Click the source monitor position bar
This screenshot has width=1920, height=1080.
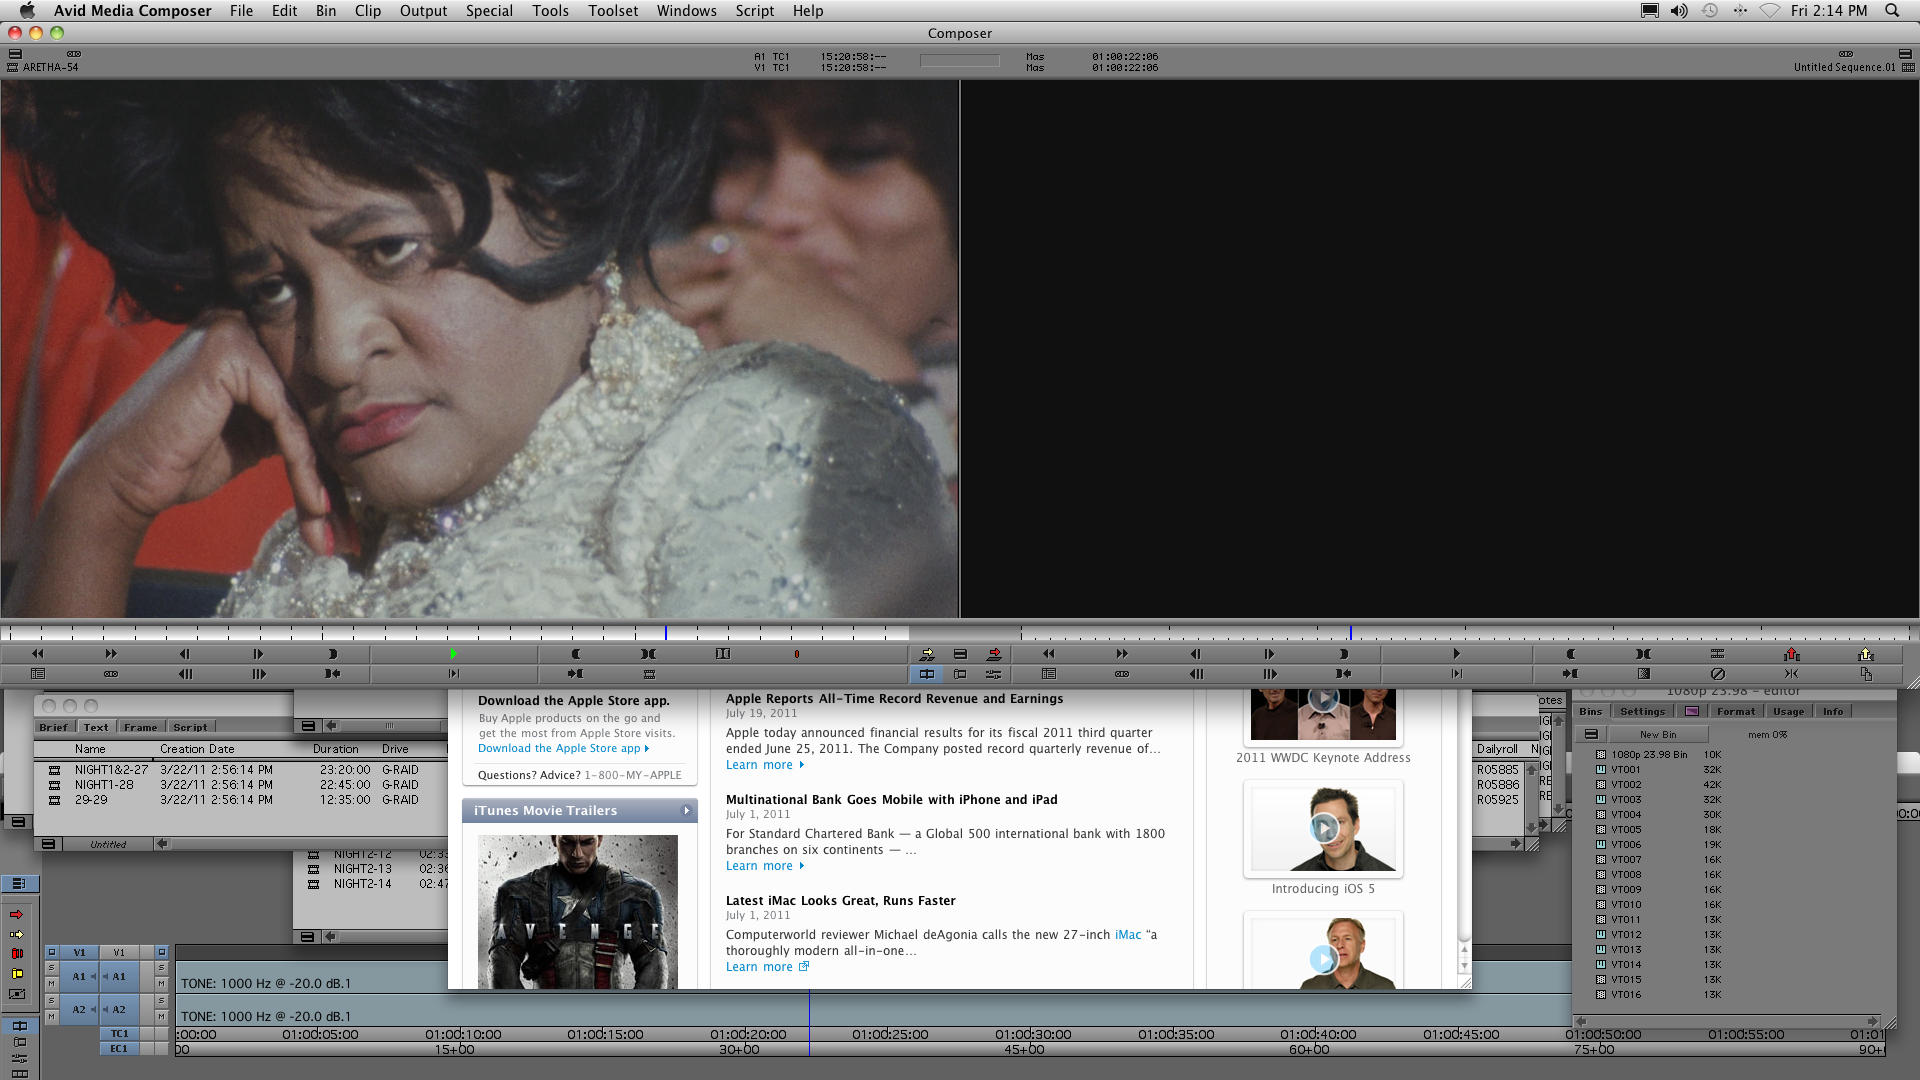(x=450, y=633)
